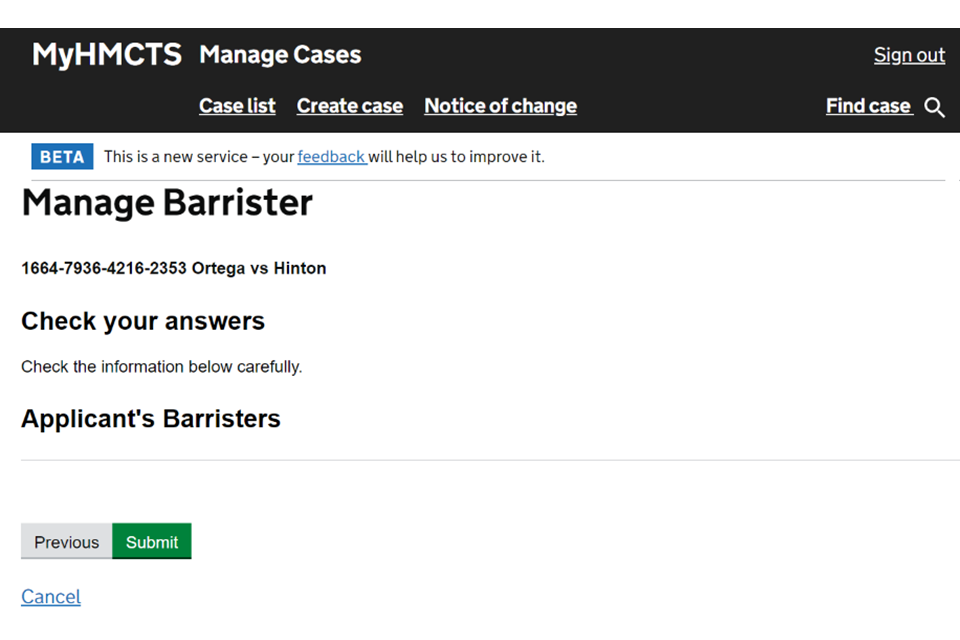Open the Case list menu item

tap(237, 106)
